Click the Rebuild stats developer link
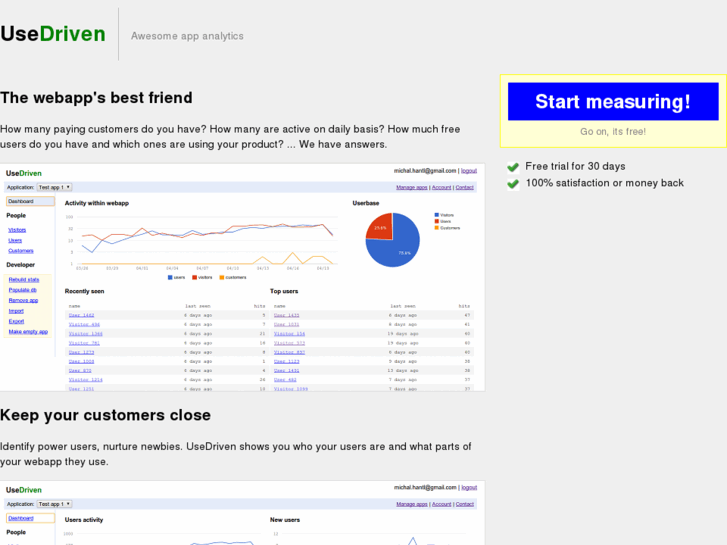Image resolution: width=727 pixels, height=545 pixels. [24, 280]
